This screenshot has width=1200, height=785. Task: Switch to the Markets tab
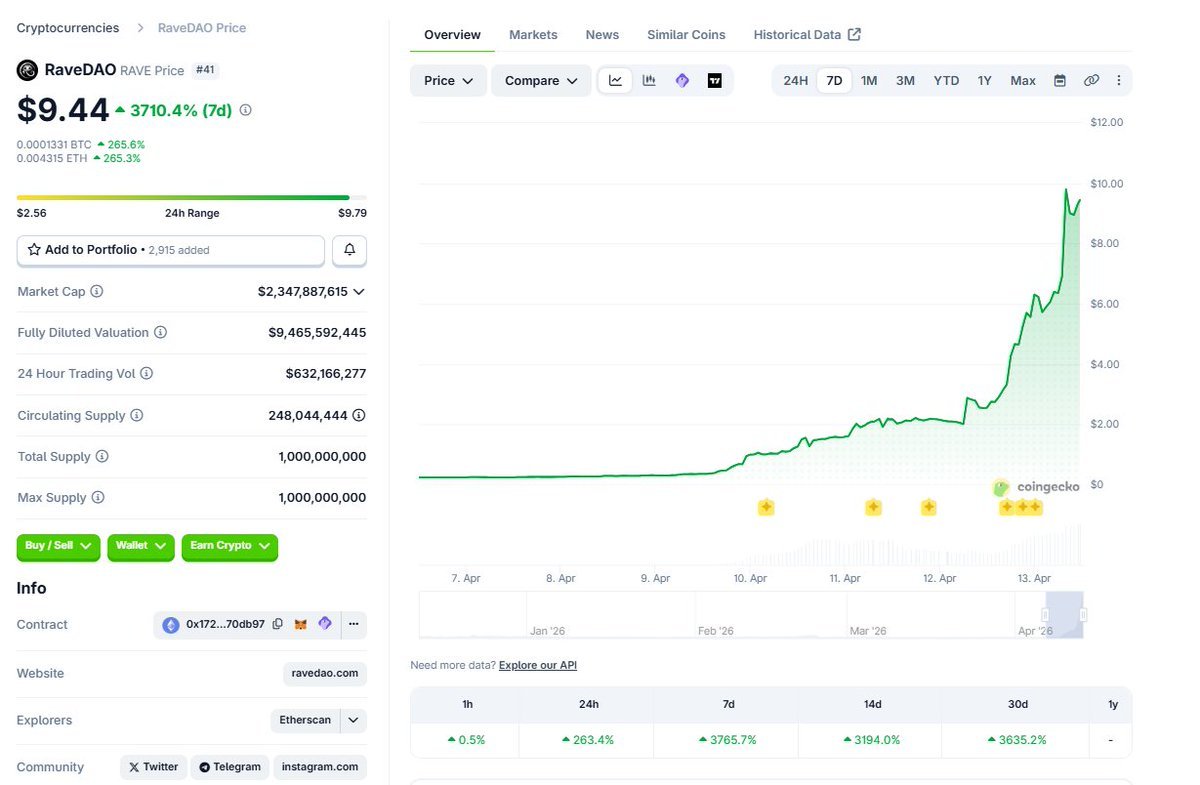(533, 34)
